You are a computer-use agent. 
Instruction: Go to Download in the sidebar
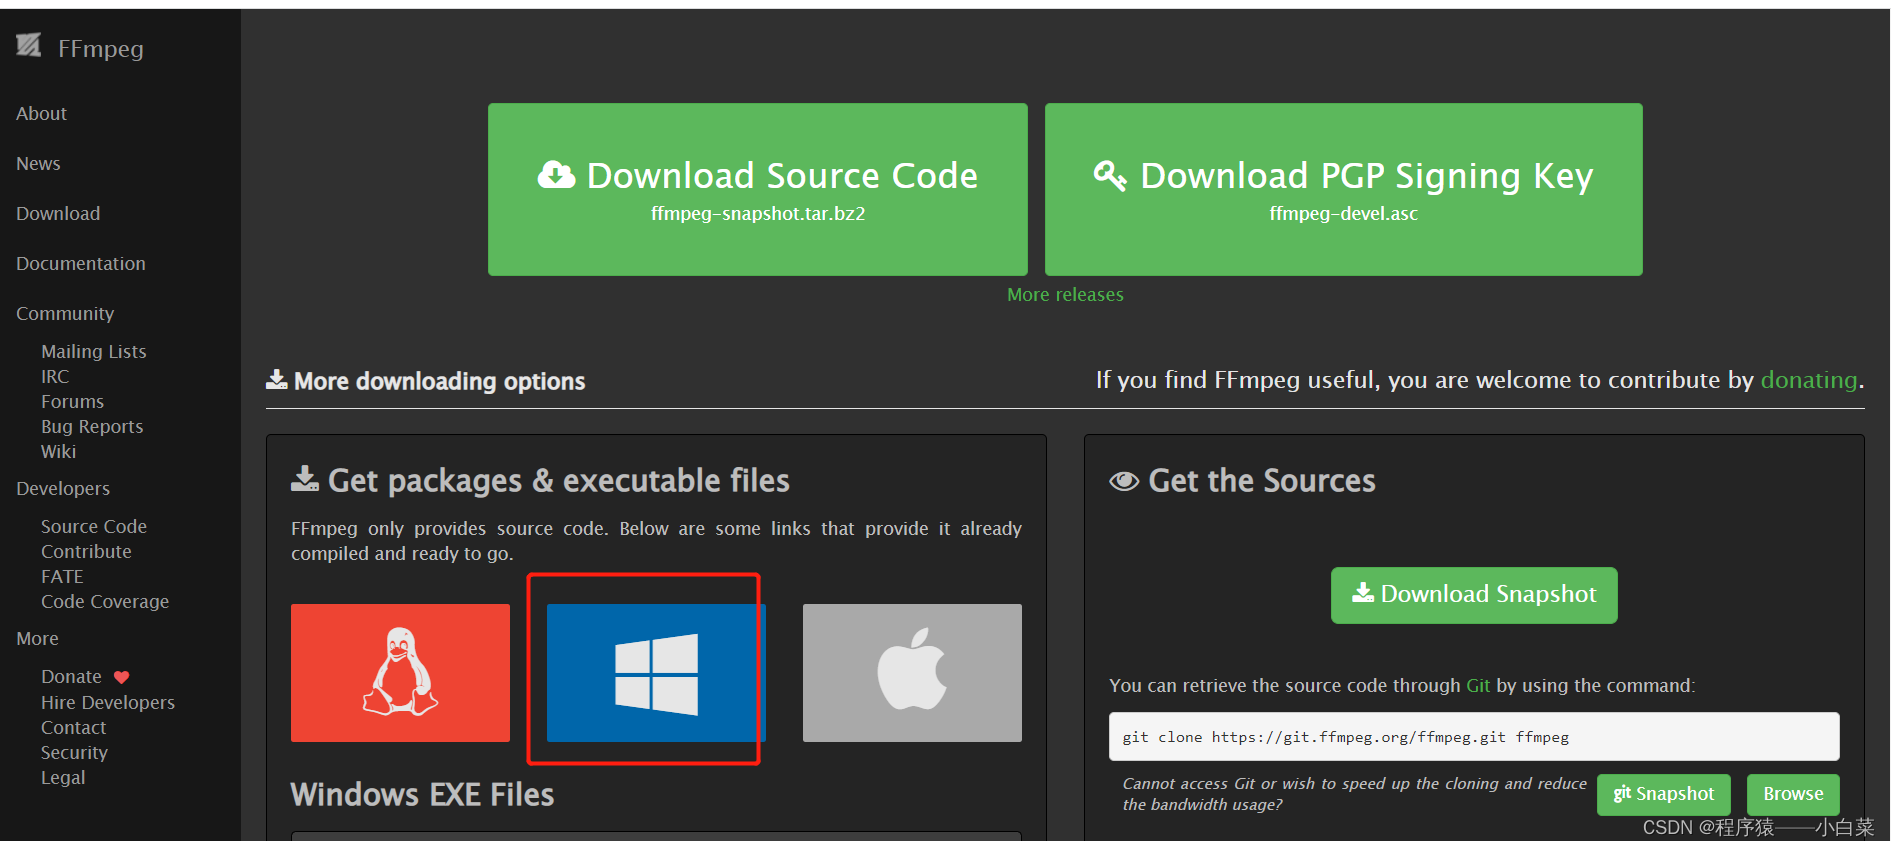(x=58, y=214)
